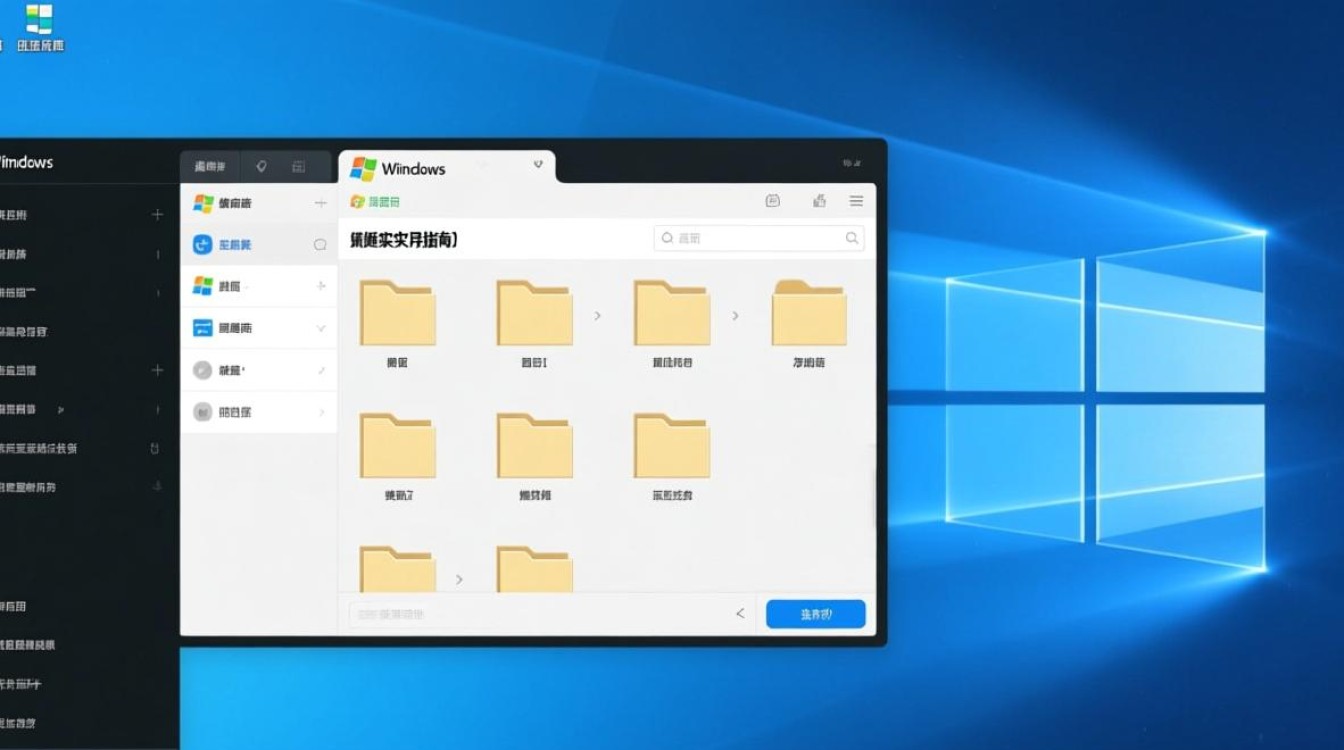The image size is (1344, 750).
Task: Expand the chevron on the fourth sidebar entry
Action: point(322,327)
